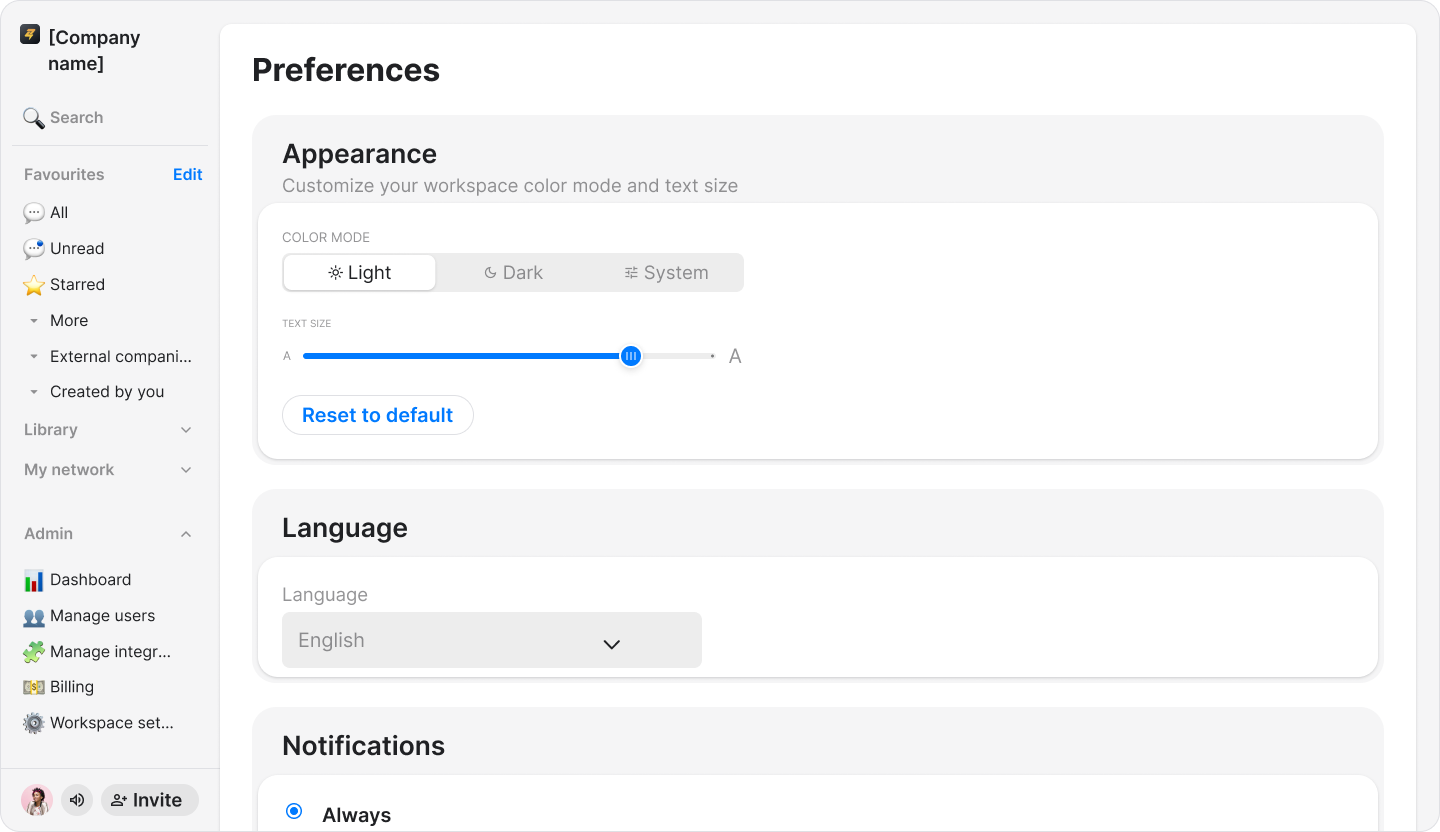Open the user profile avatar
Viewport: 1440px width, 832px height.
pos(37,800)
